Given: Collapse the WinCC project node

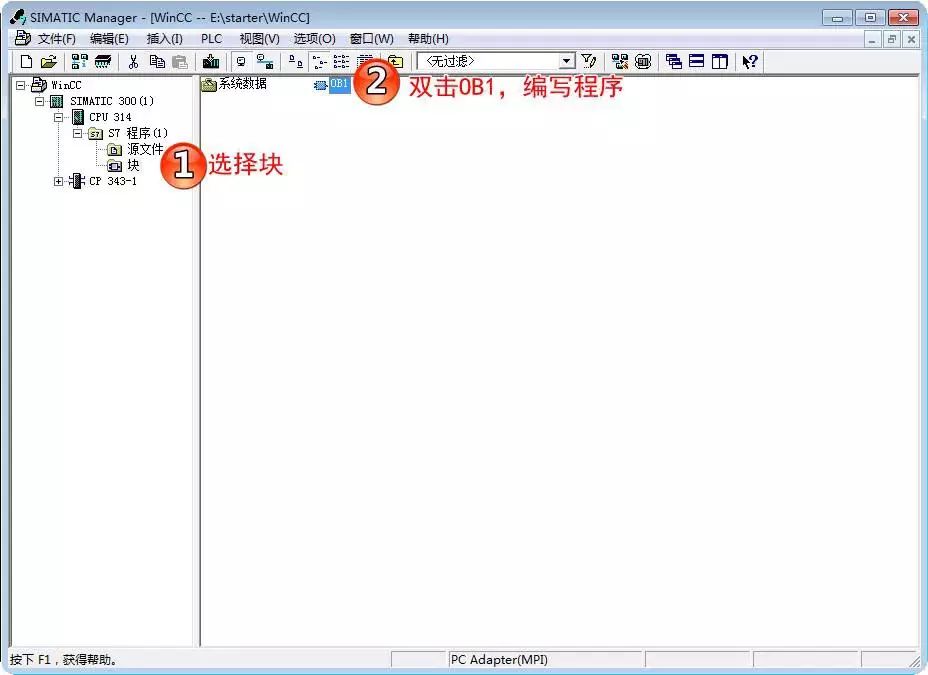Looking at the screenshot, I should tap(21, 85).
